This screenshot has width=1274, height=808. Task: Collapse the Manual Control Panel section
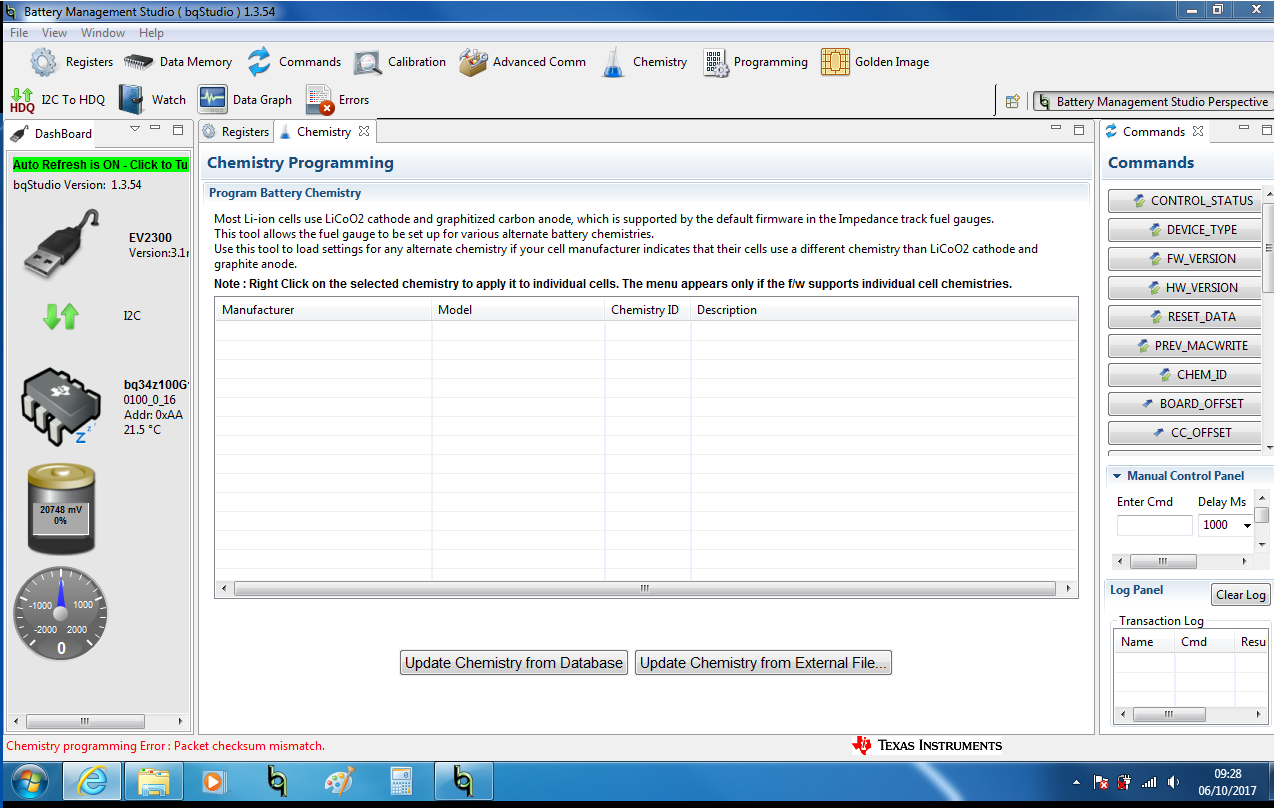(x=1117, y=476)
